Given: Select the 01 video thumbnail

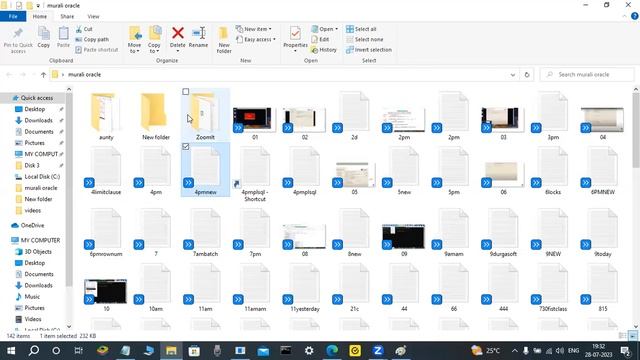Looking at the screenshot, I should click(x=255, y=121).
